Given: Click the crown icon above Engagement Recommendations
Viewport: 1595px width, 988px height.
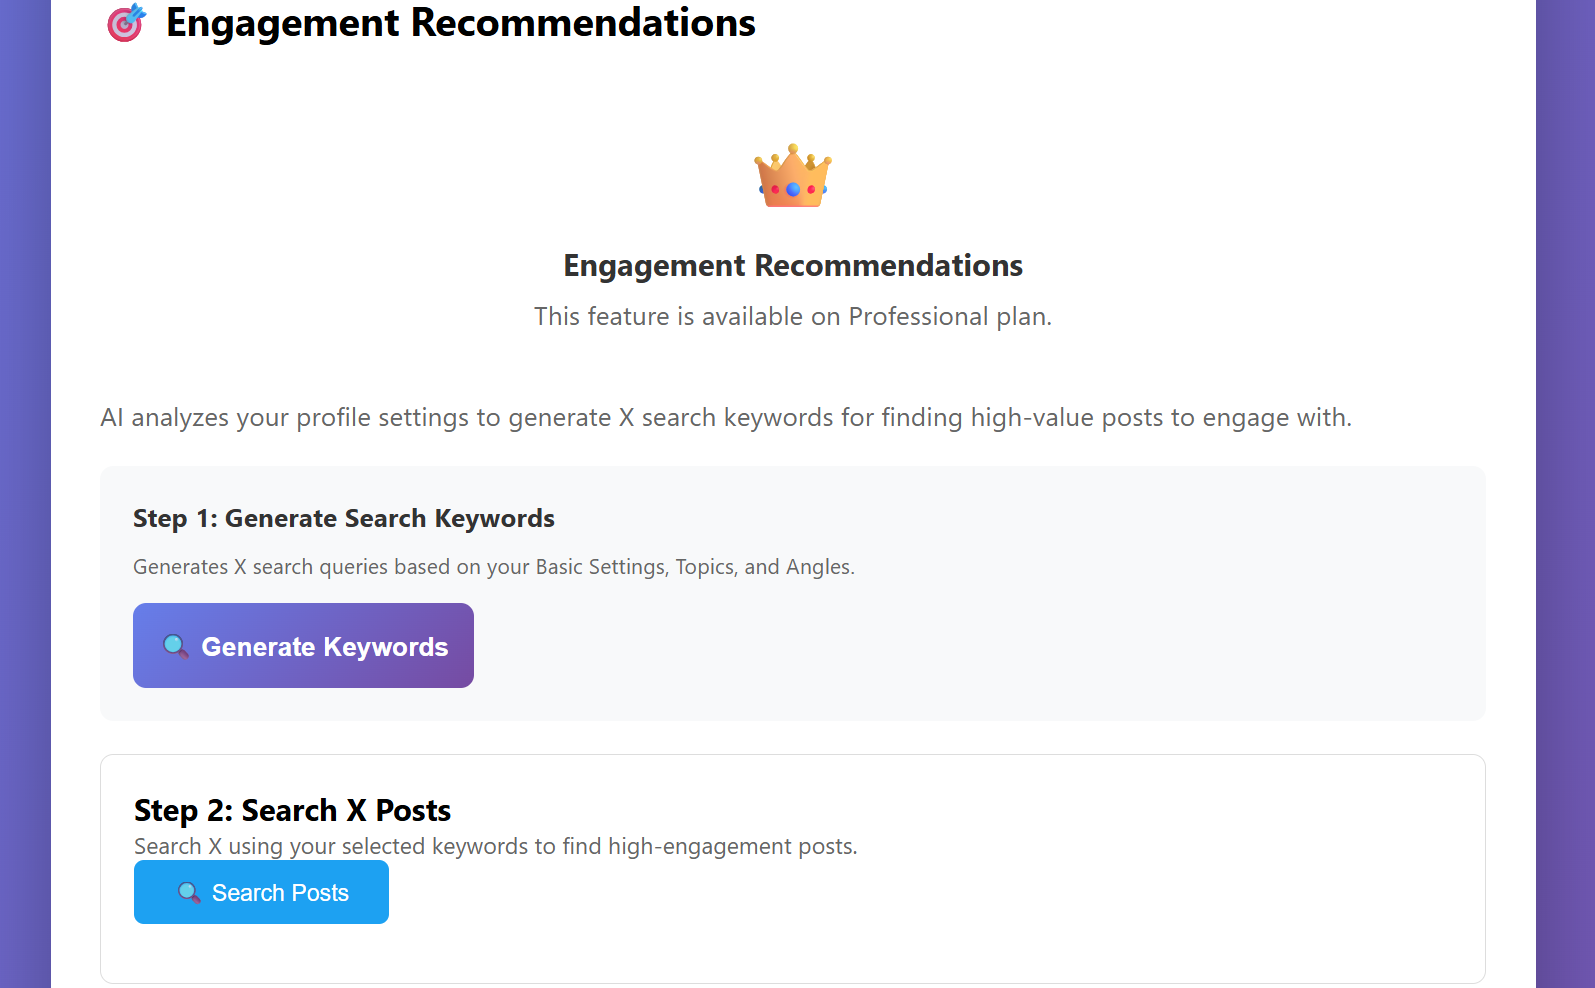Looking at the screenshot, I should point(792,176).
